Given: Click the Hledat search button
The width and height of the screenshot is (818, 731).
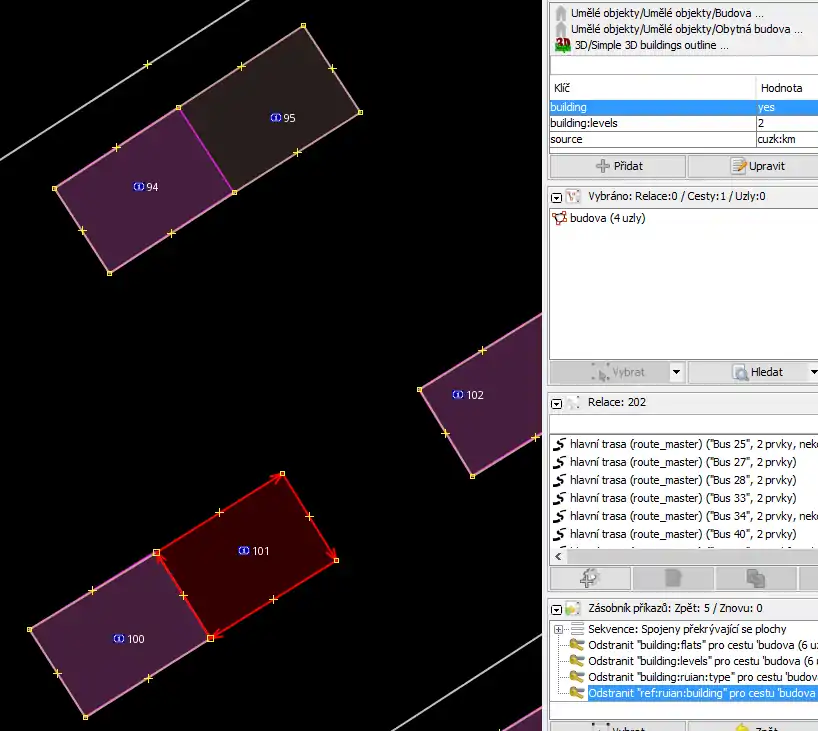Looking at the screenshot, I should pyautogui.click(x=755, y=372).
